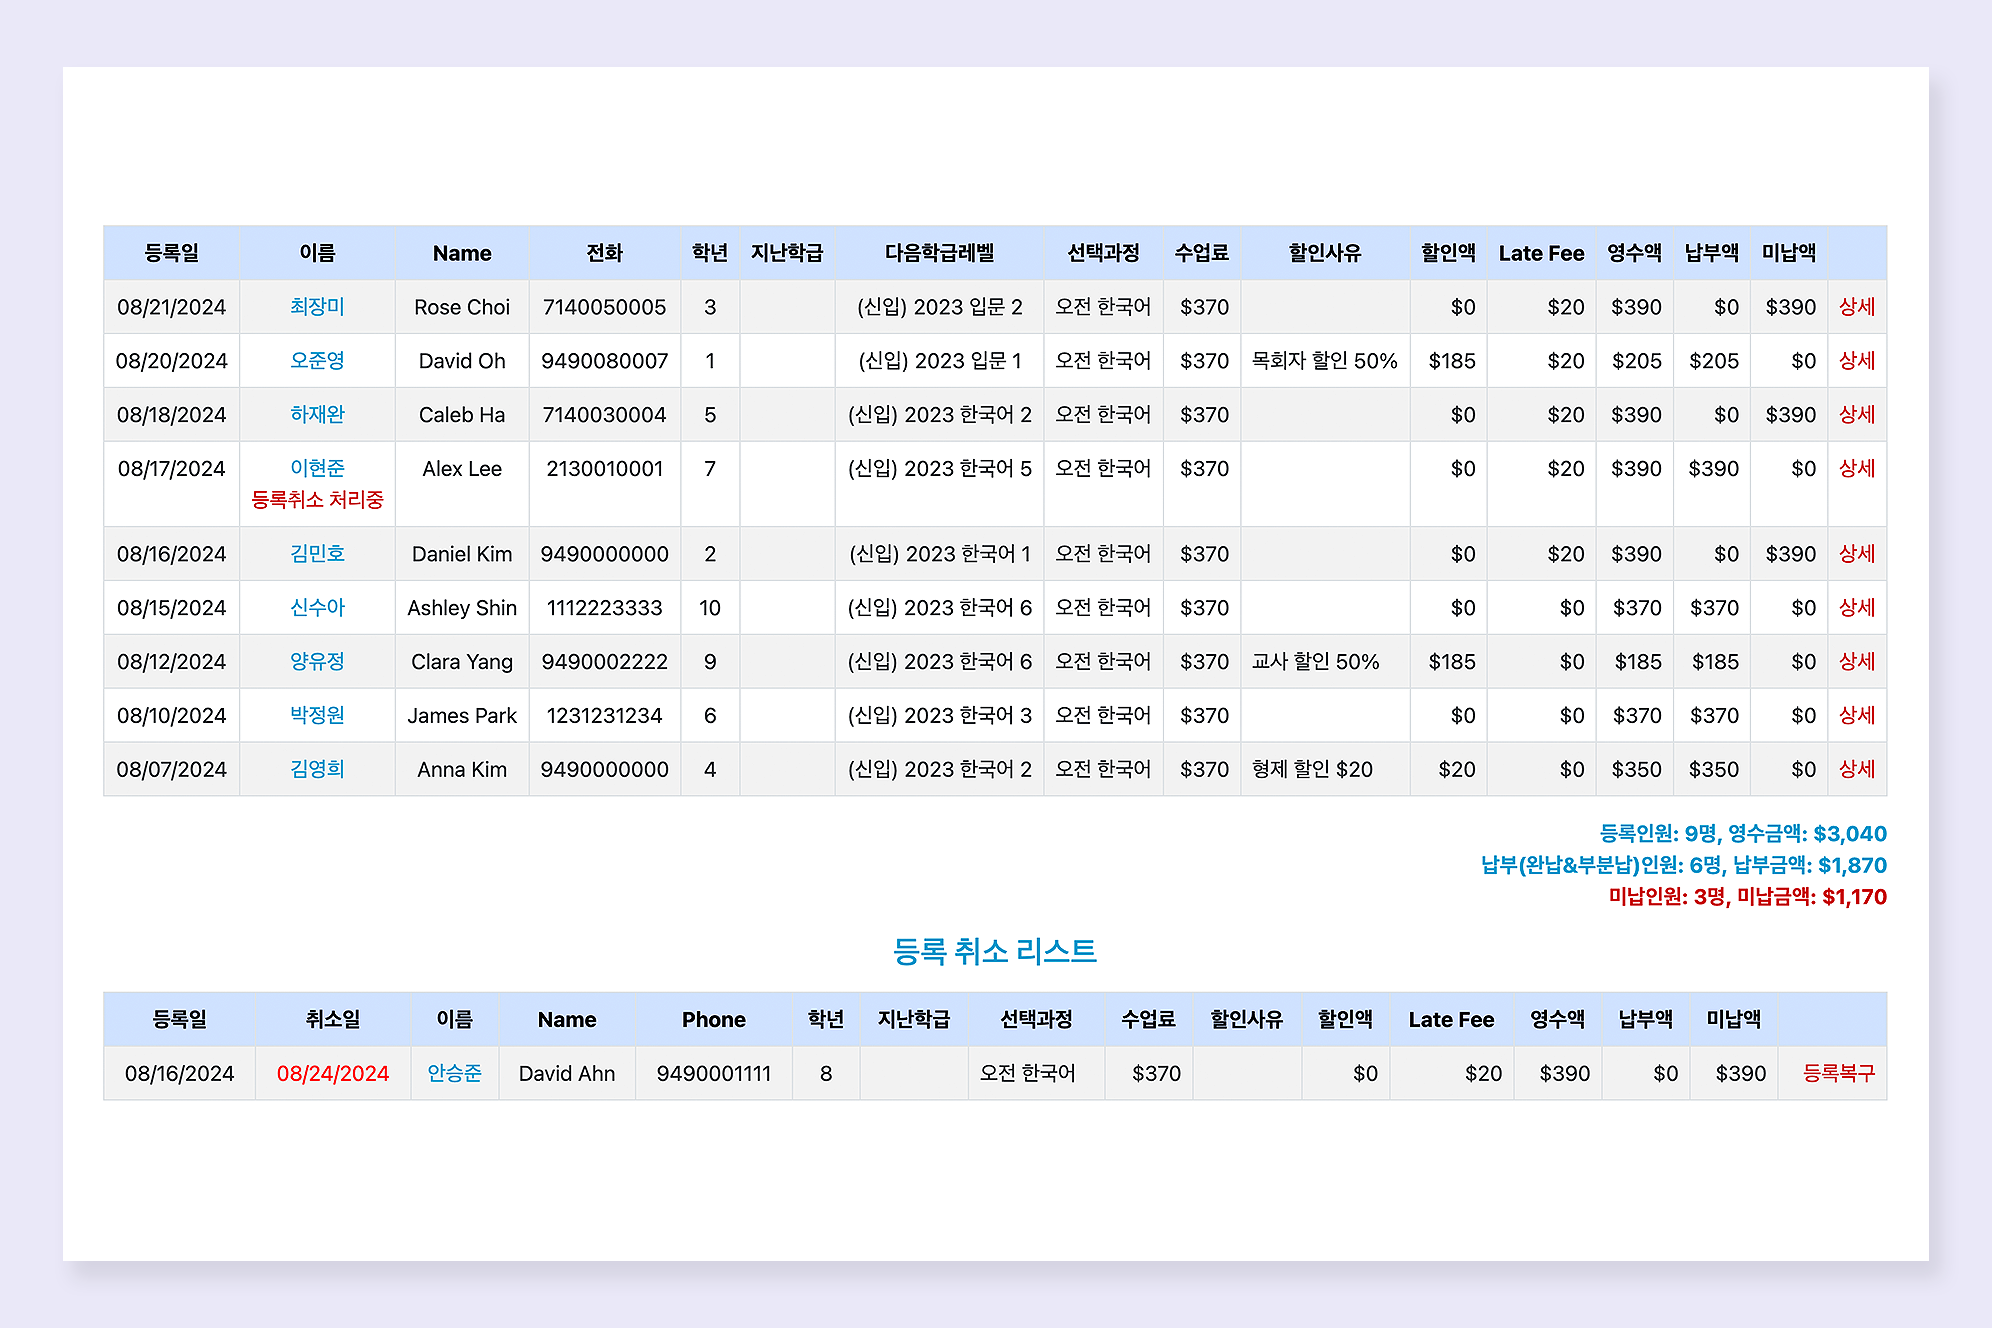Select 김민호 name link
The width and height of the screenshot is (1992, 1328).
pos(317,554)
